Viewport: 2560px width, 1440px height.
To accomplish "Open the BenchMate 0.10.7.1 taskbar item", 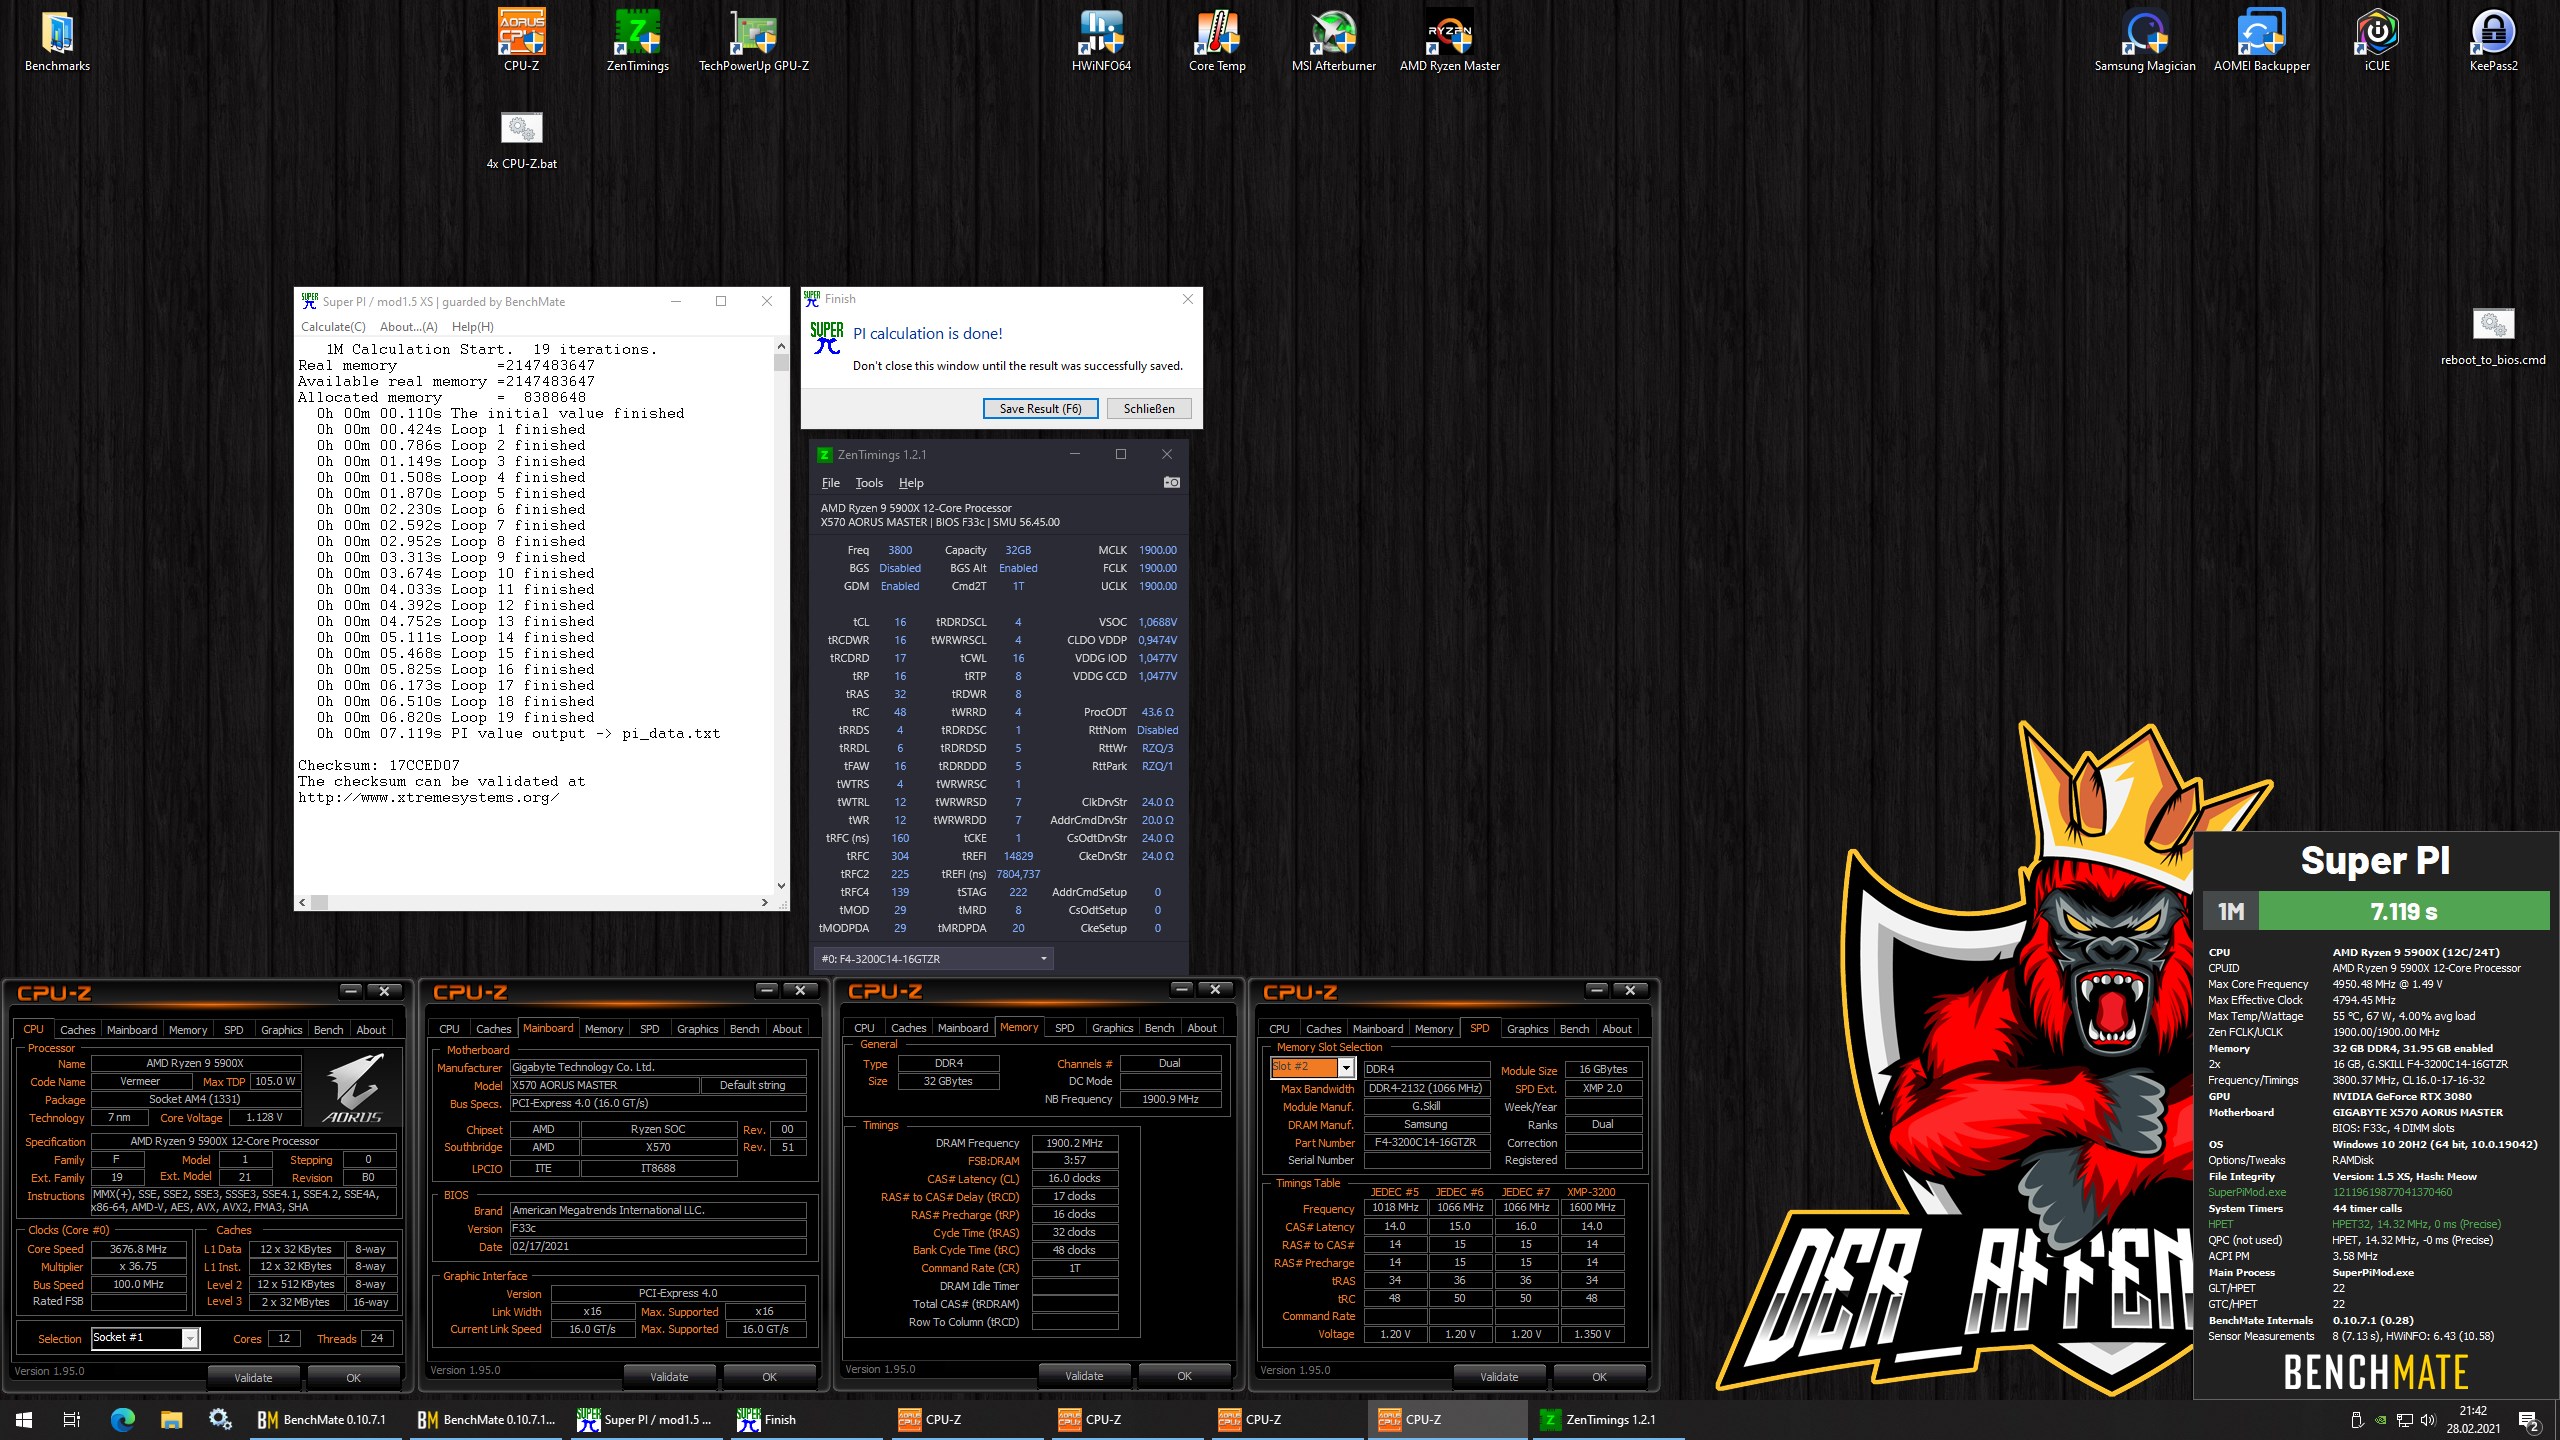I will 326,1419.
